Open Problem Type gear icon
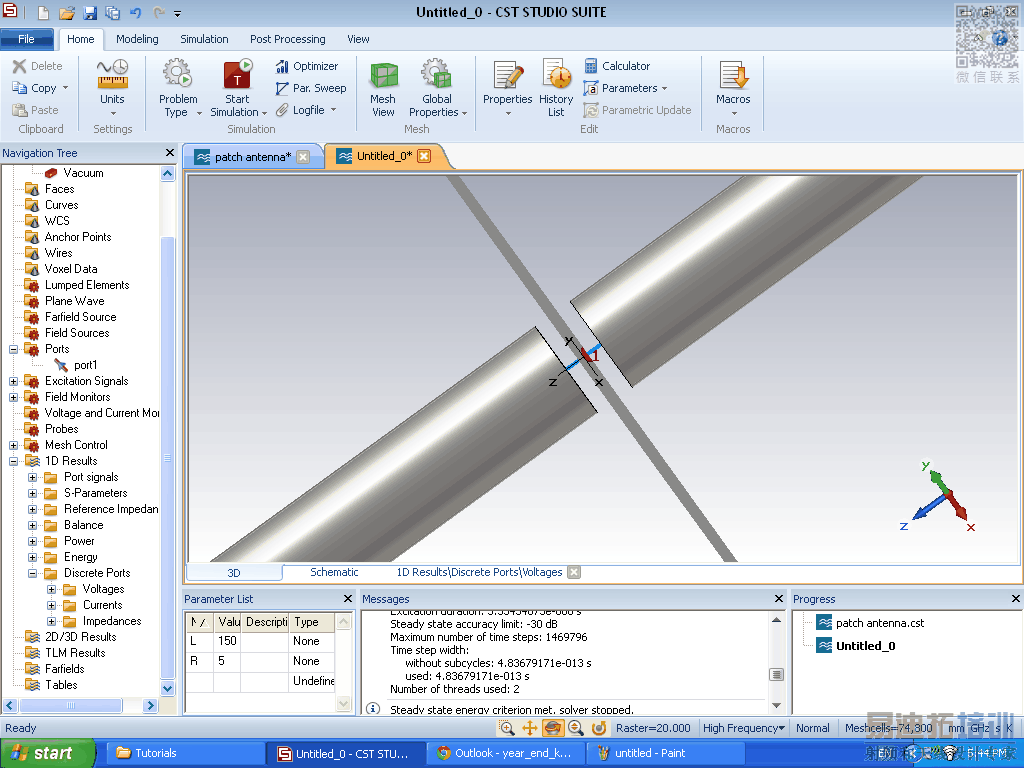 click(177, 73)
